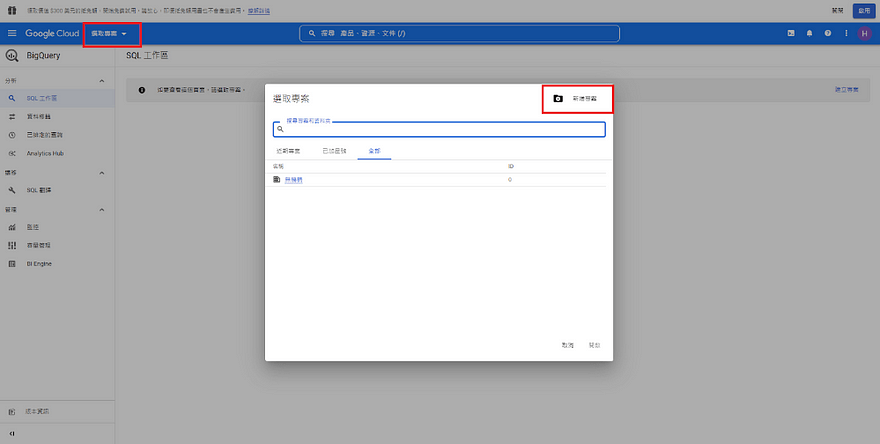The image size is (880, 444).
Task: Click the data transfers arrows icon
Action: click(12, 117)
